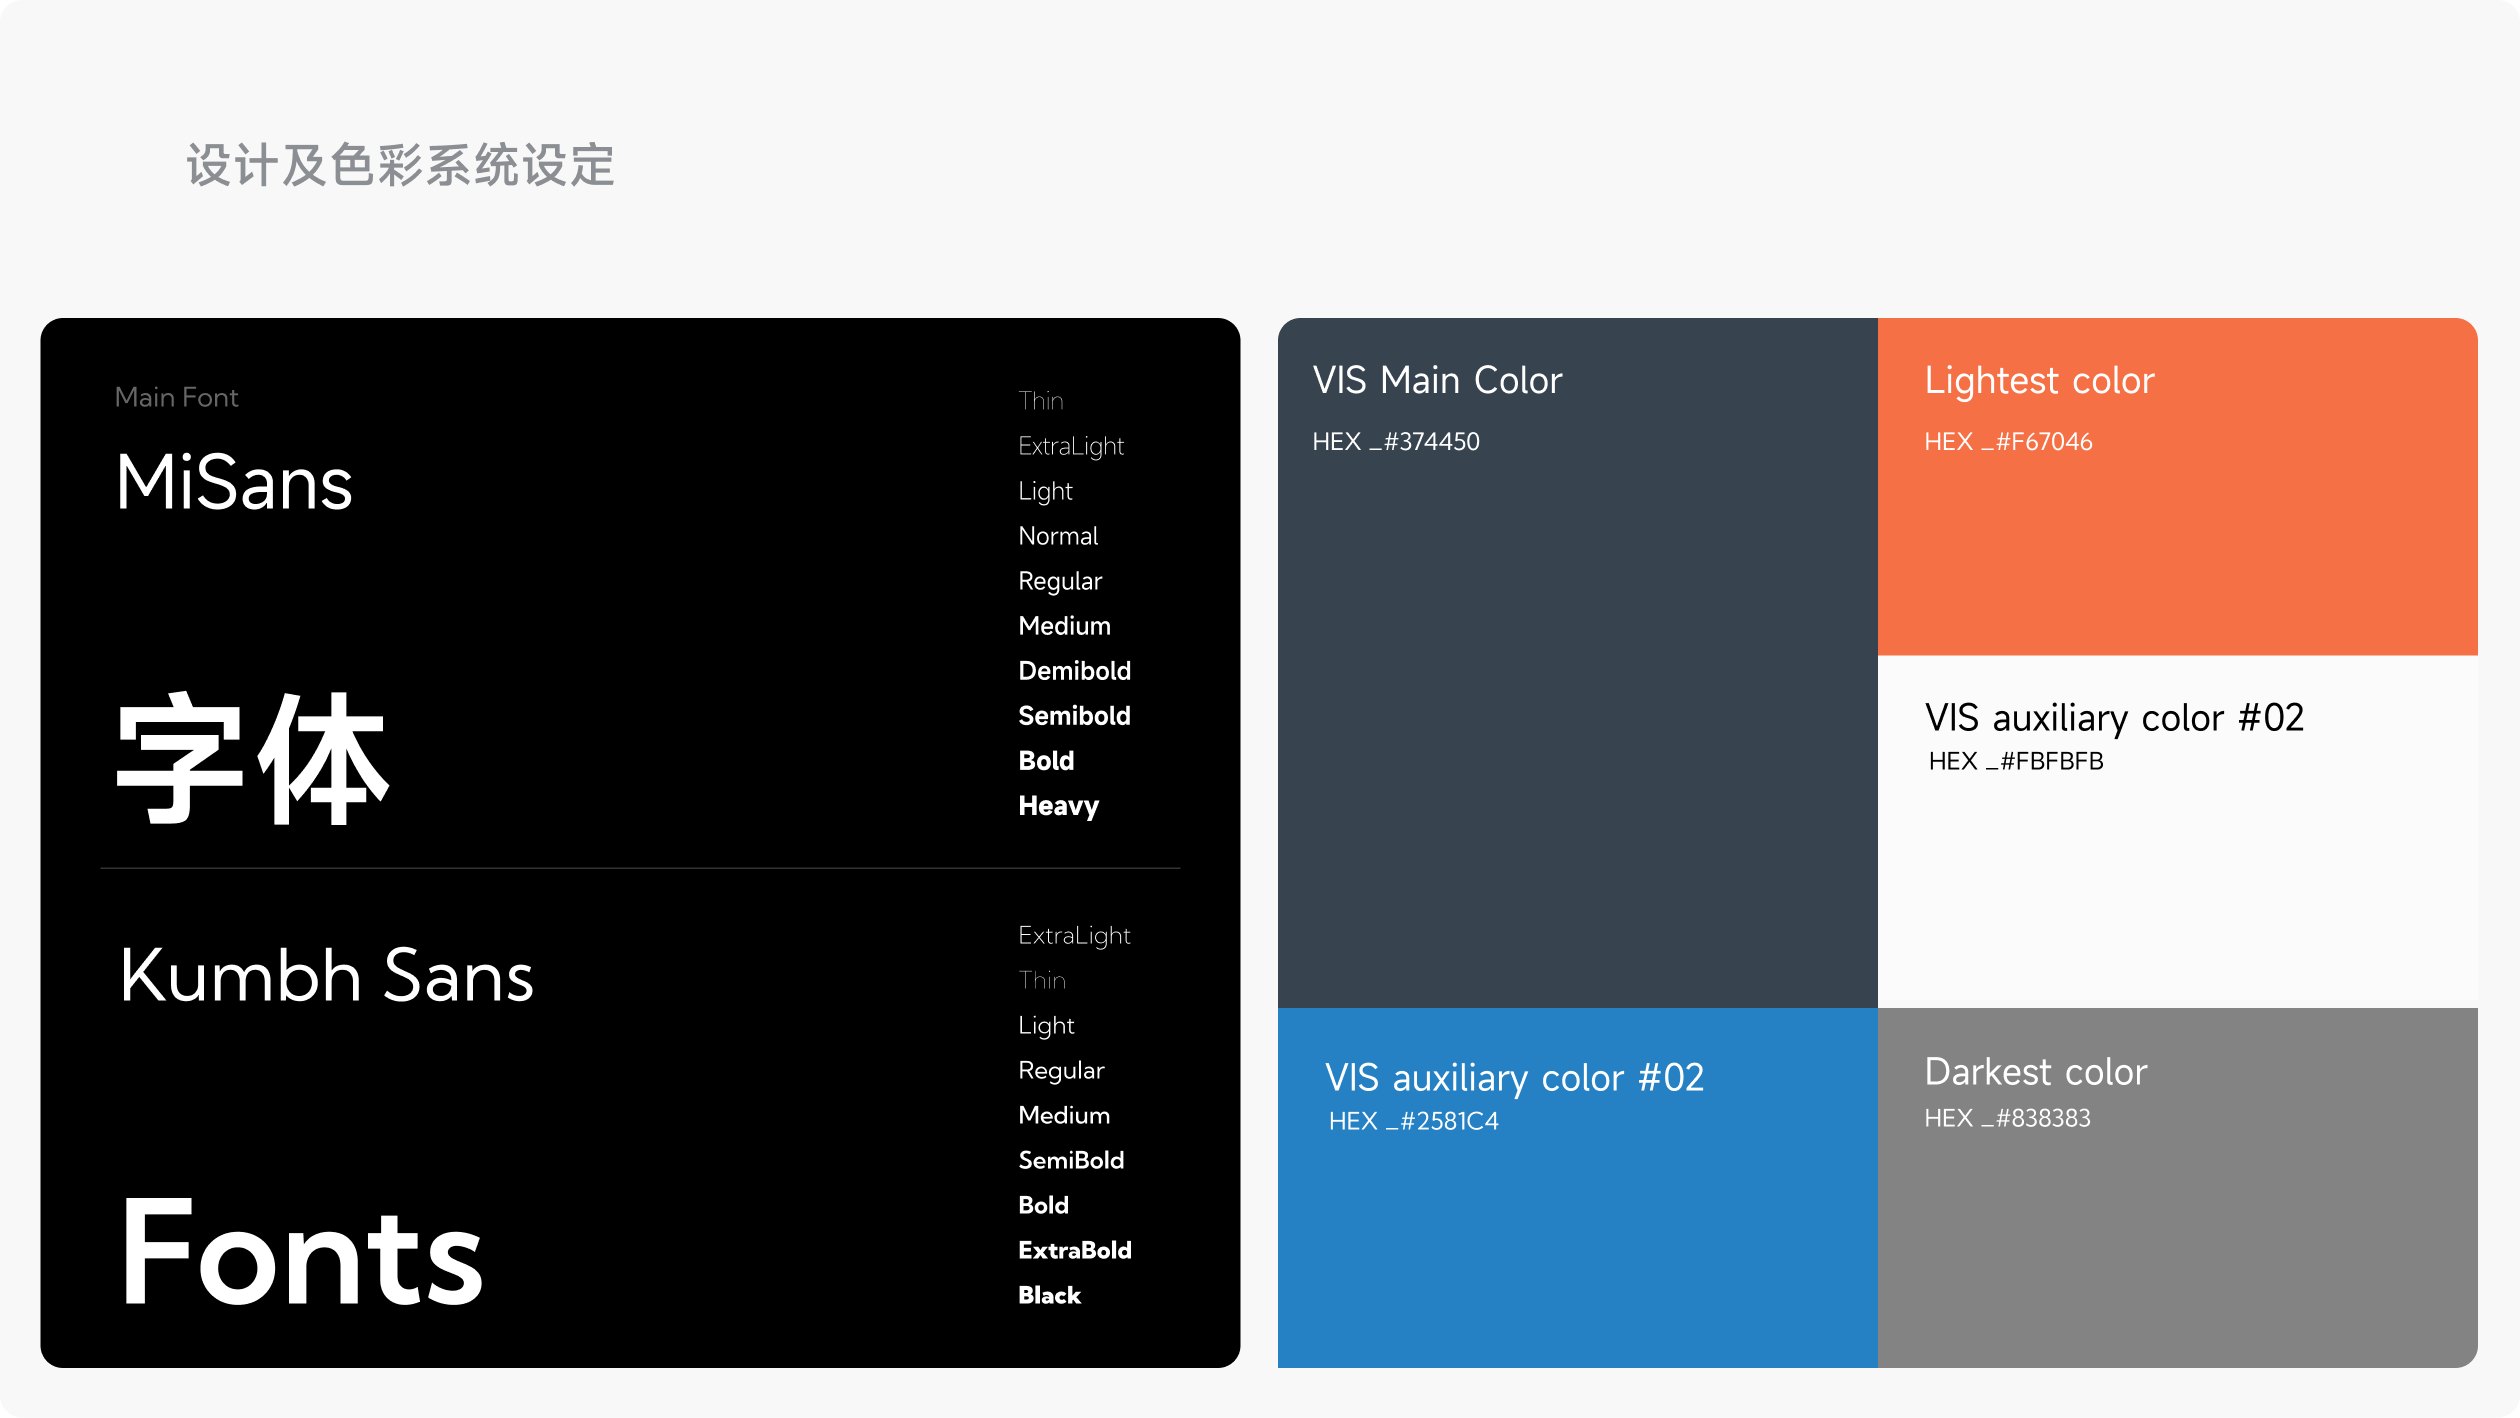The height and width of the screenshot is (1418, 2520).
Task: Select the Heavy font weight label
Action: (x=1058, y=806)
